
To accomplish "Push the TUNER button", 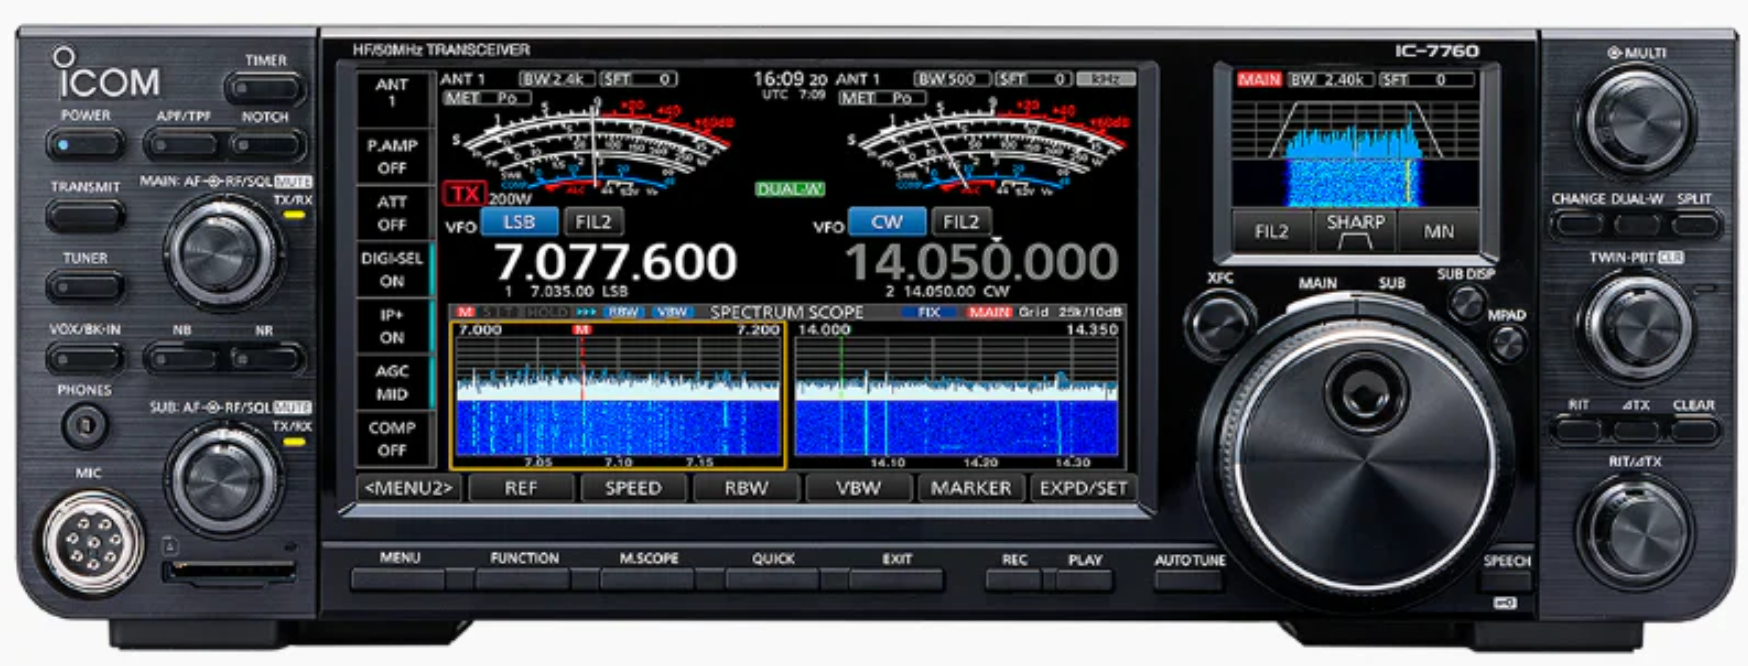I will click(86, 286).
